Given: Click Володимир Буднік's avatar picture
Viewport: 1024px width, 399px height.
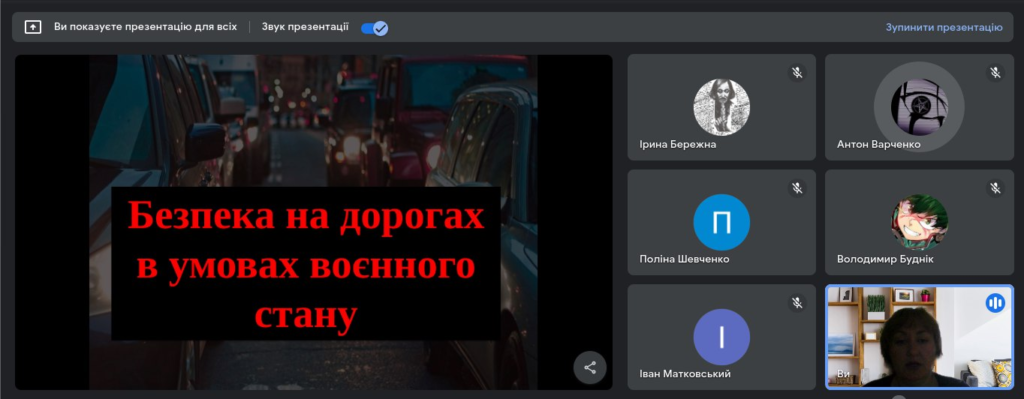Looking at the screenshot, I should [x=920, y=222].
